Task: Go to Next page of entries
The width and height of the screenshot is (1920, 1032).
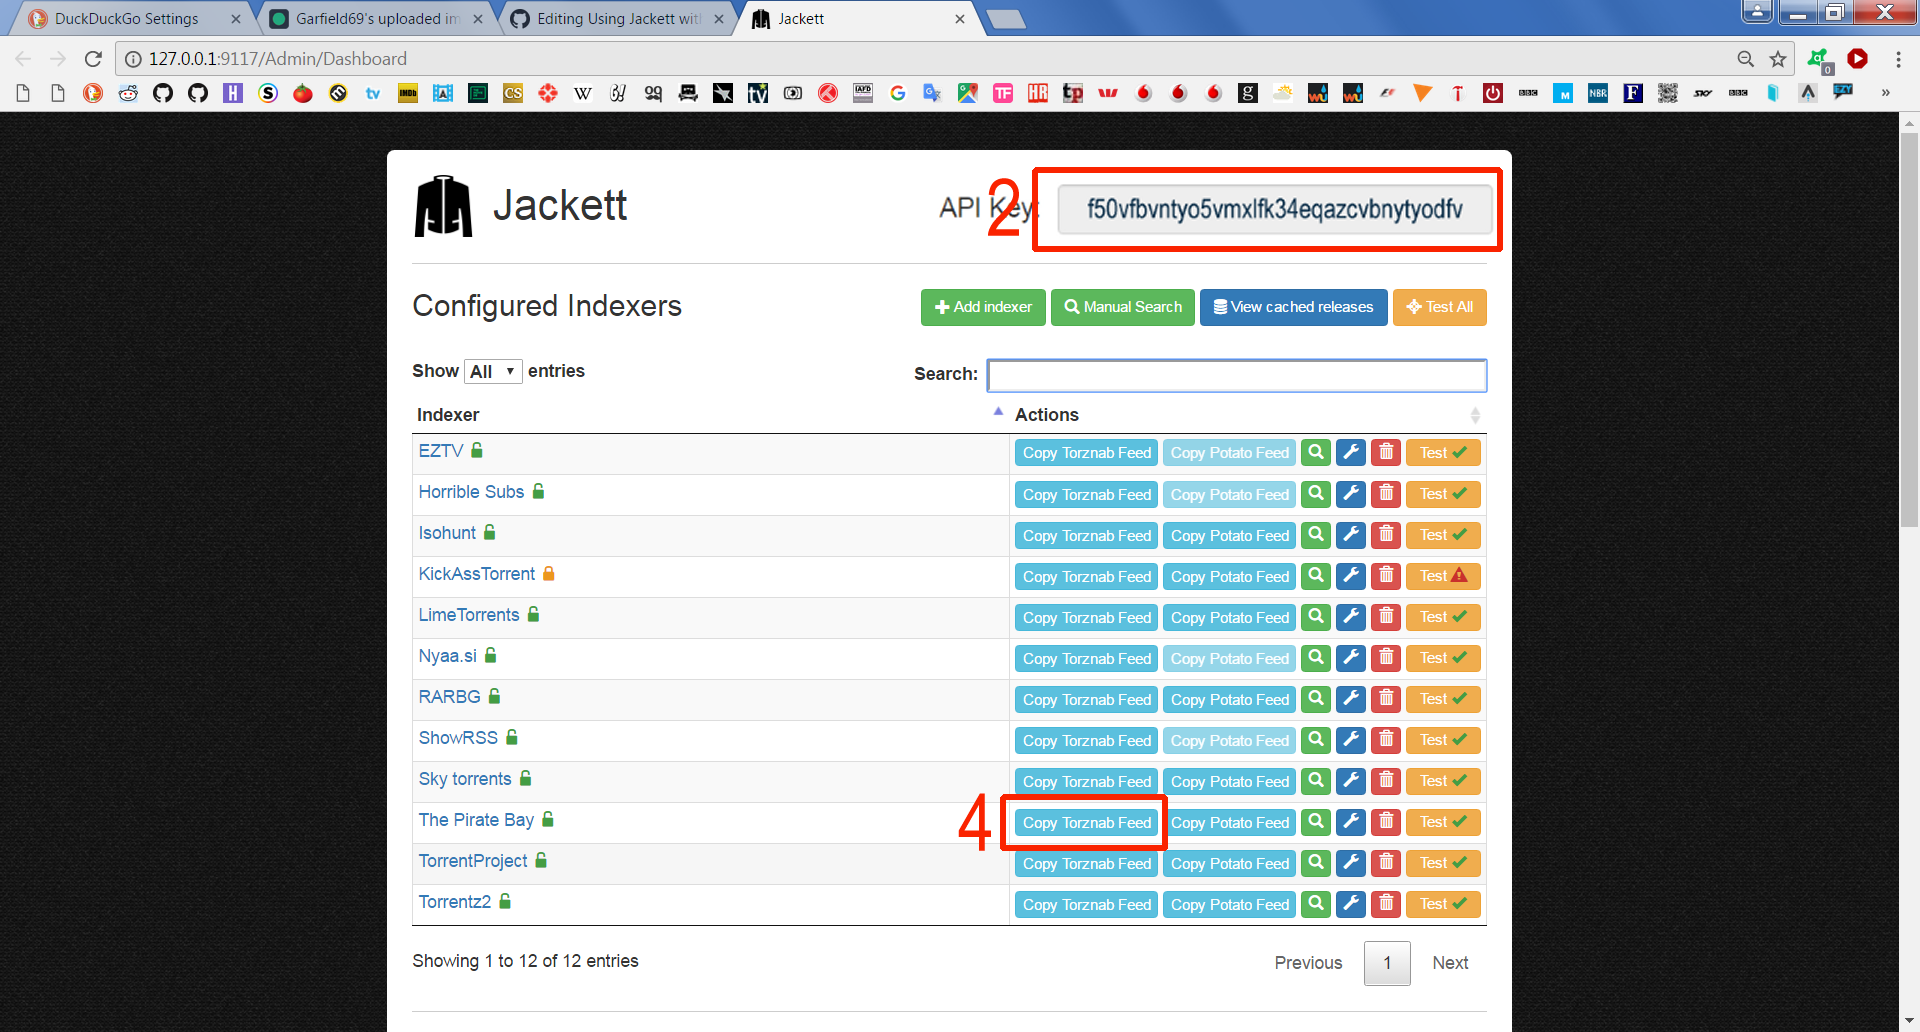Action: tap(1450, 963)
